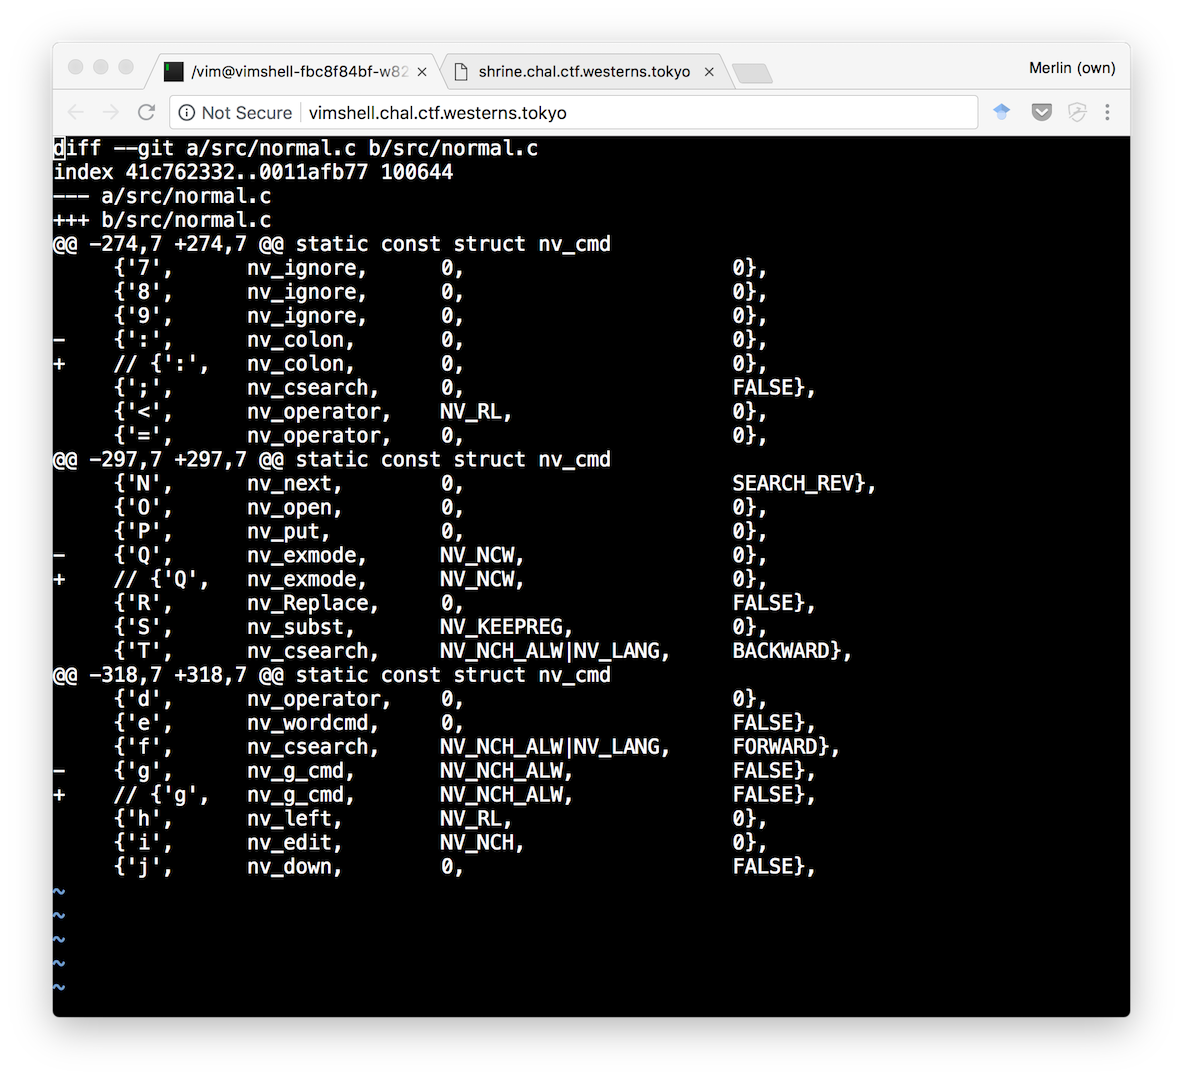Viewport: 1183px width, 1080px height.
Task: Click the browser forward arrow
Action: (x=111, y=112)
